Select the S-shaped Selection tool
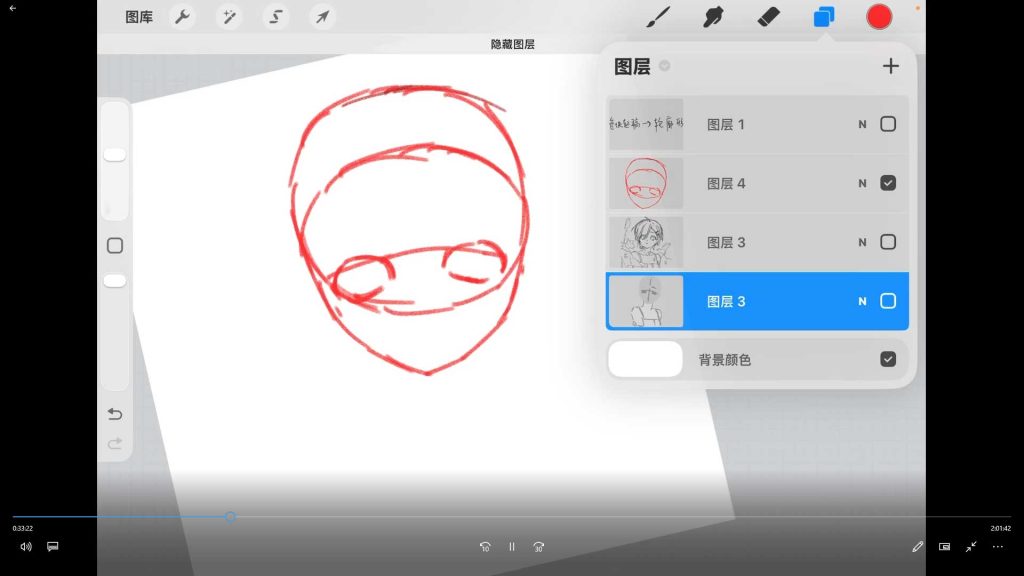The width and height of the screenshot is (1024, 576). click(x=276, y=17)
